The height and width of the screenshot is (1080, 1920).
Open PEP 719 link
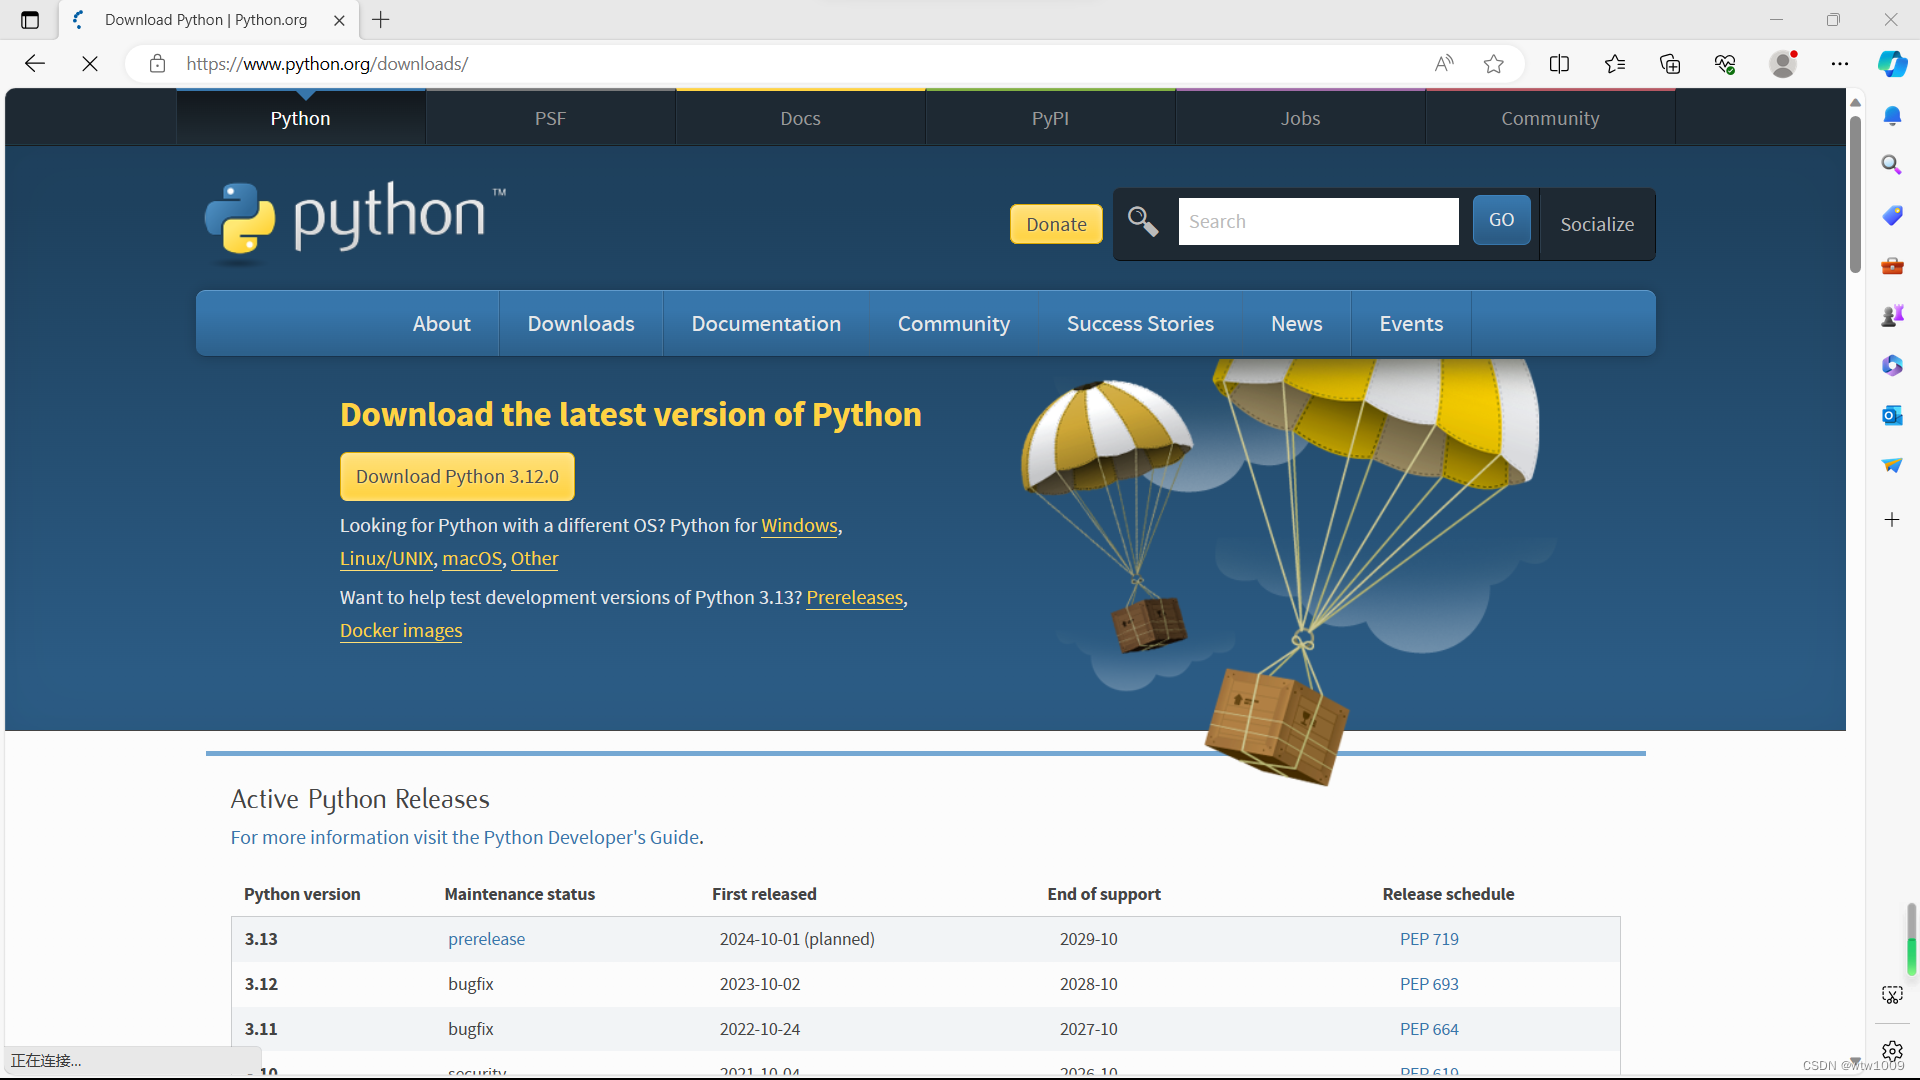[1429, 939]
